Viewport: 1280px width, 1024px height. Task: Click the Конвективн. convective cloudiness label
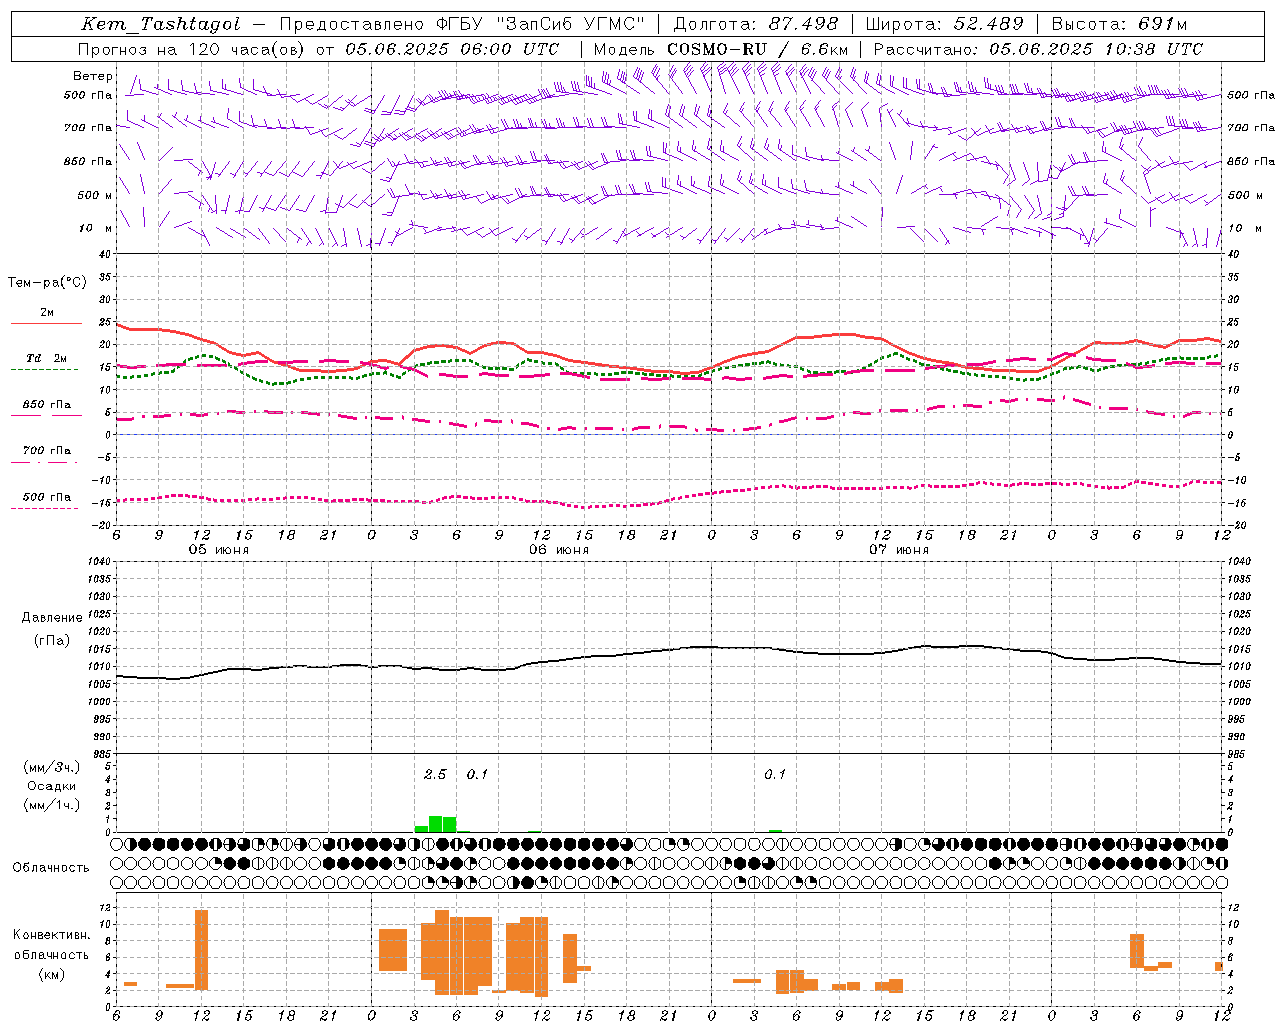pyautogui.click(x=52, y=935)
